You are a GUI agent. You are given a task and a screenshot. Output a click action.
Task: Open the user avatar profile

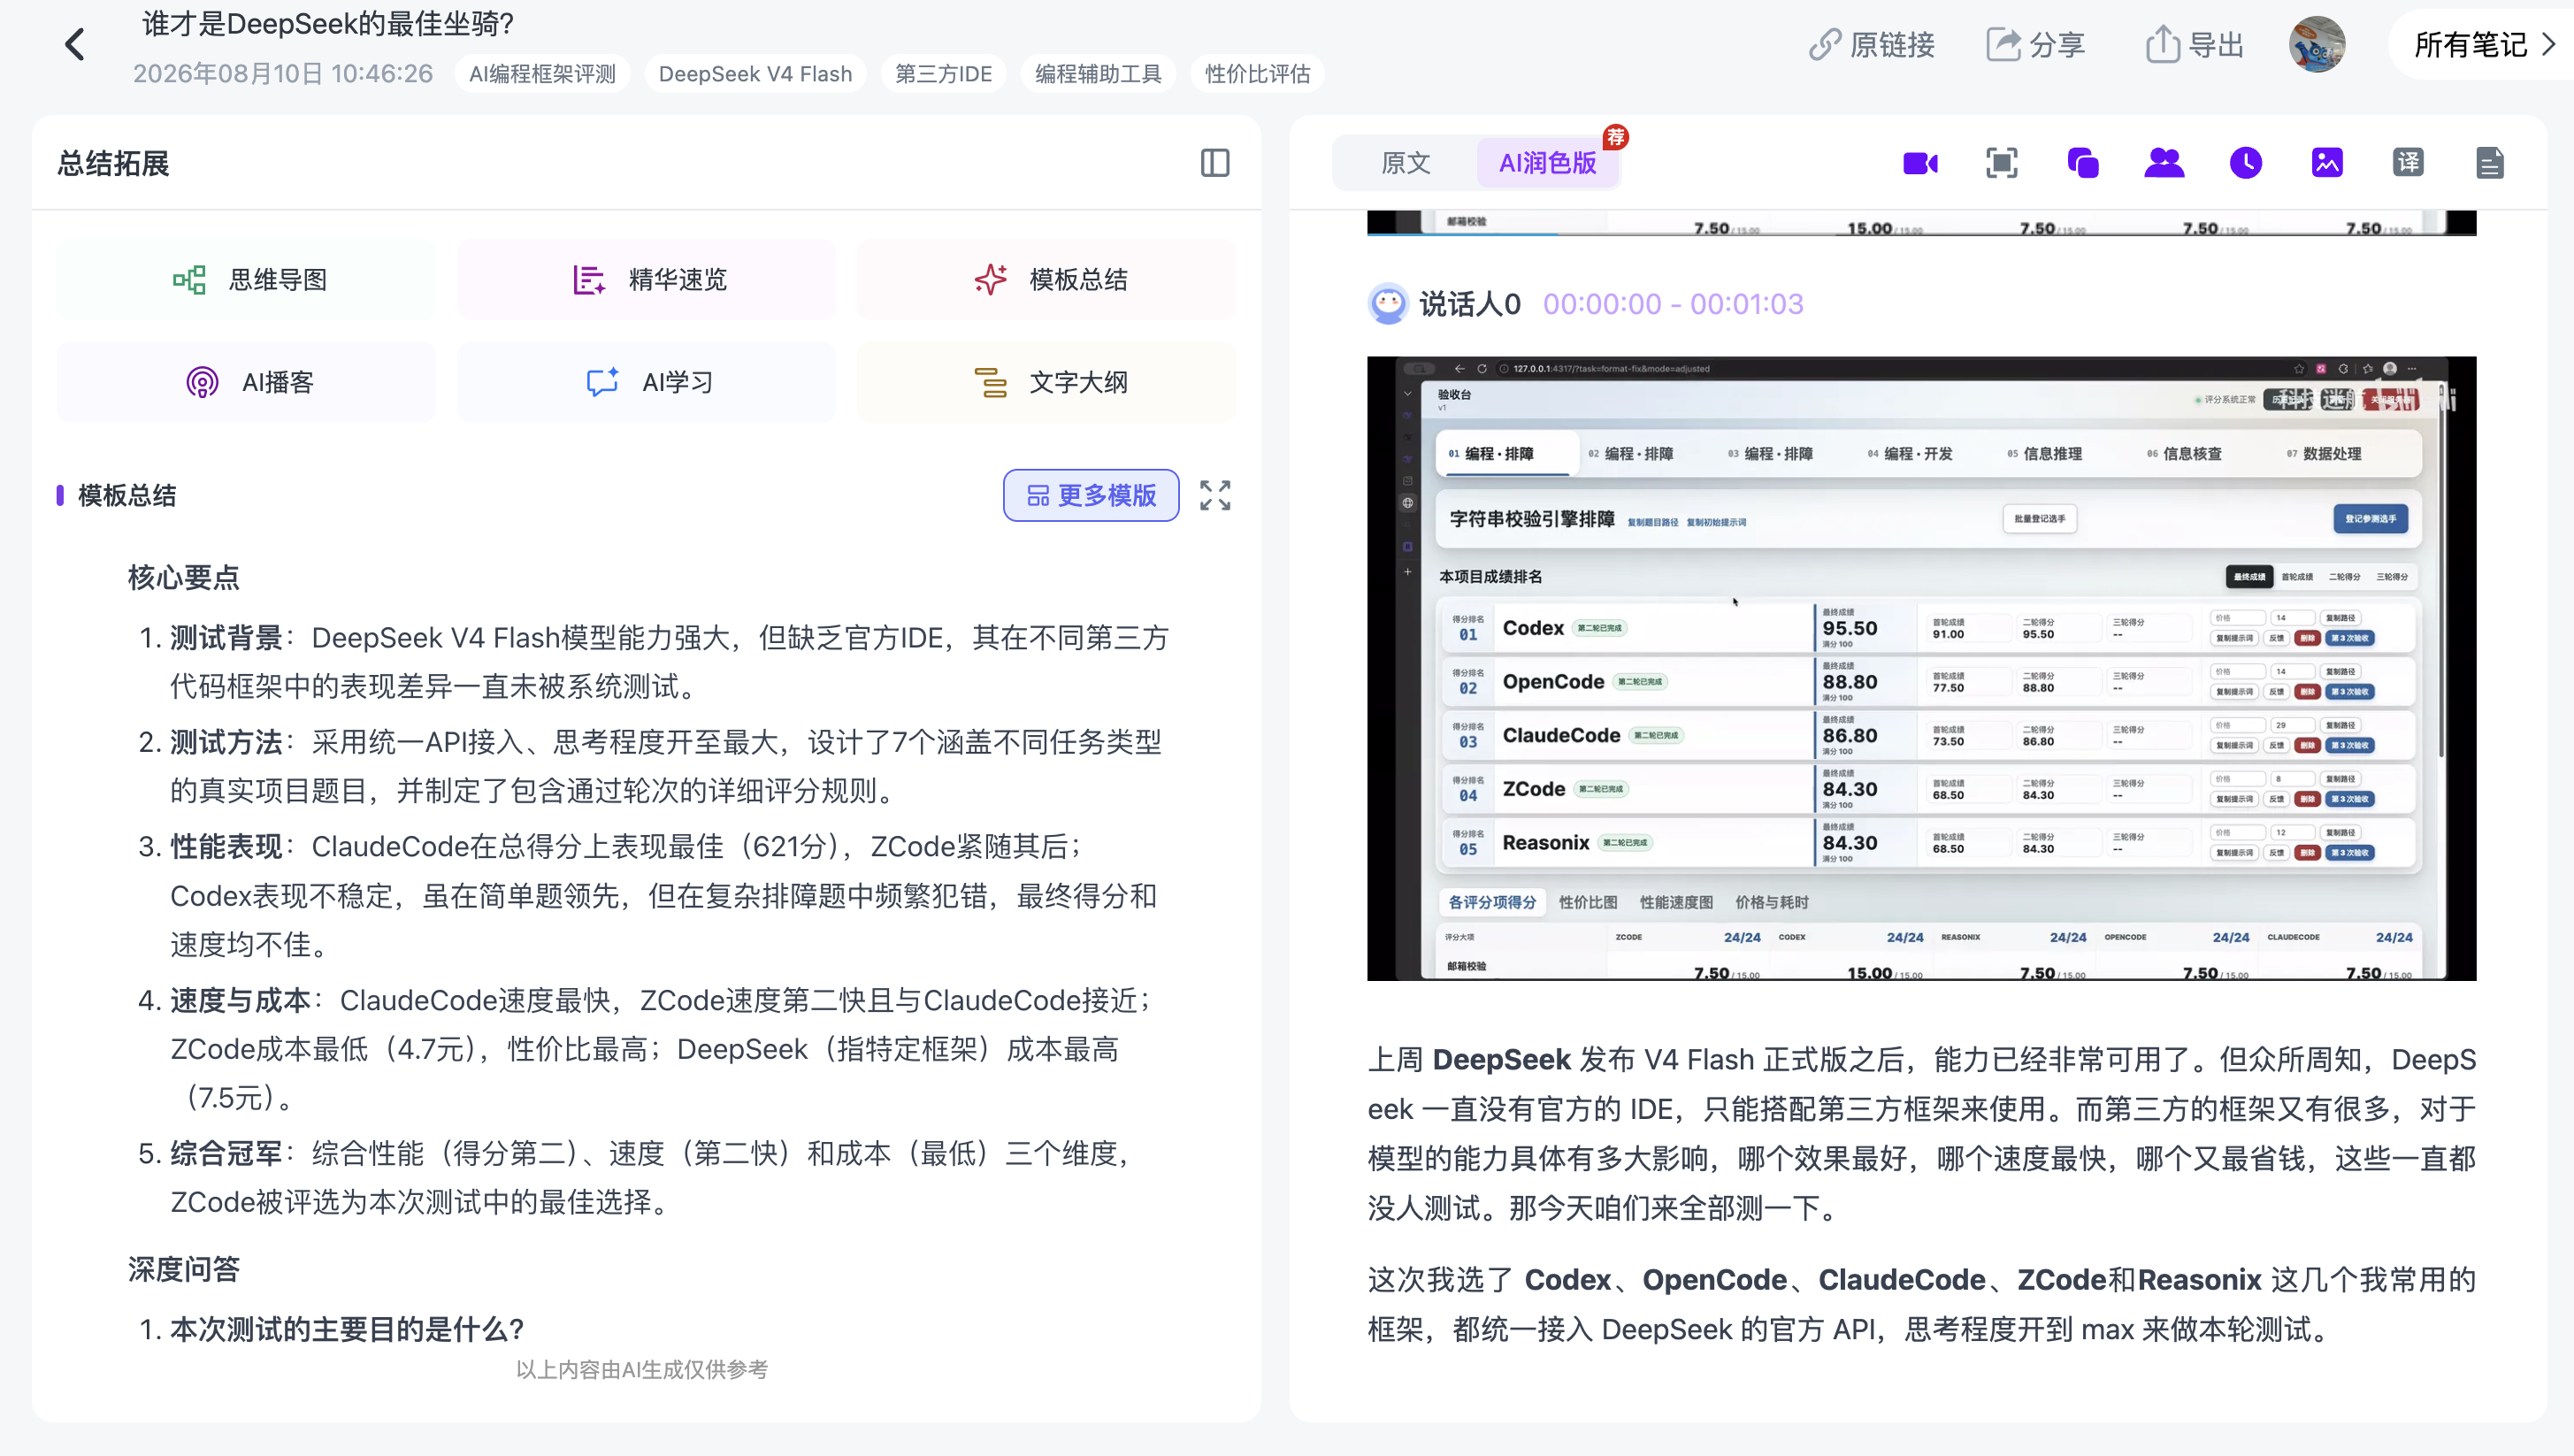(2317, 44)
